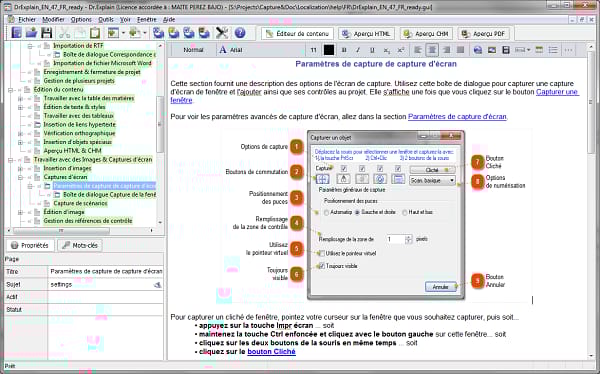Justify text in editor toolbar

tap(460, 50)
